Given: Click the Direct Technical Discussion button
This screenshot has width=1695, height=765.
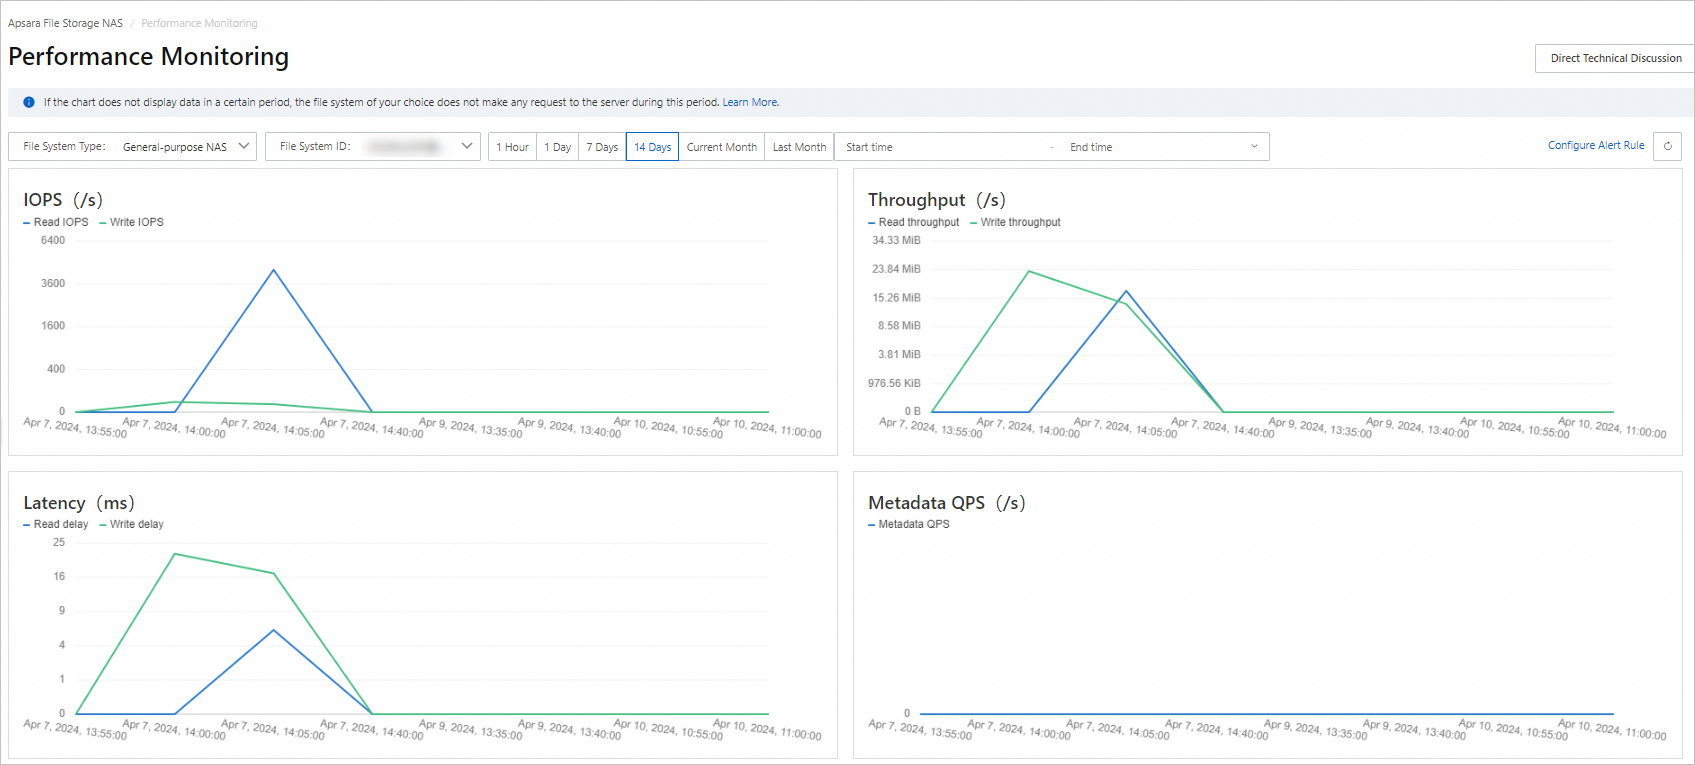Looking at the screenshot, I should (x=1615, y=58).
